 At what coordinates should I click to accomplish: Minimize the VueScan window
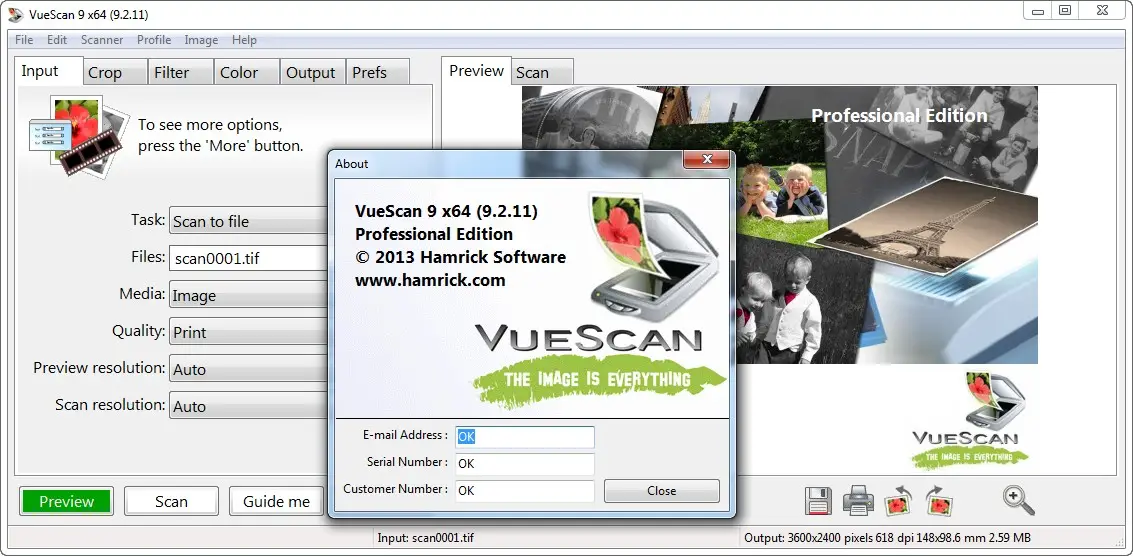click(1036, 9)
